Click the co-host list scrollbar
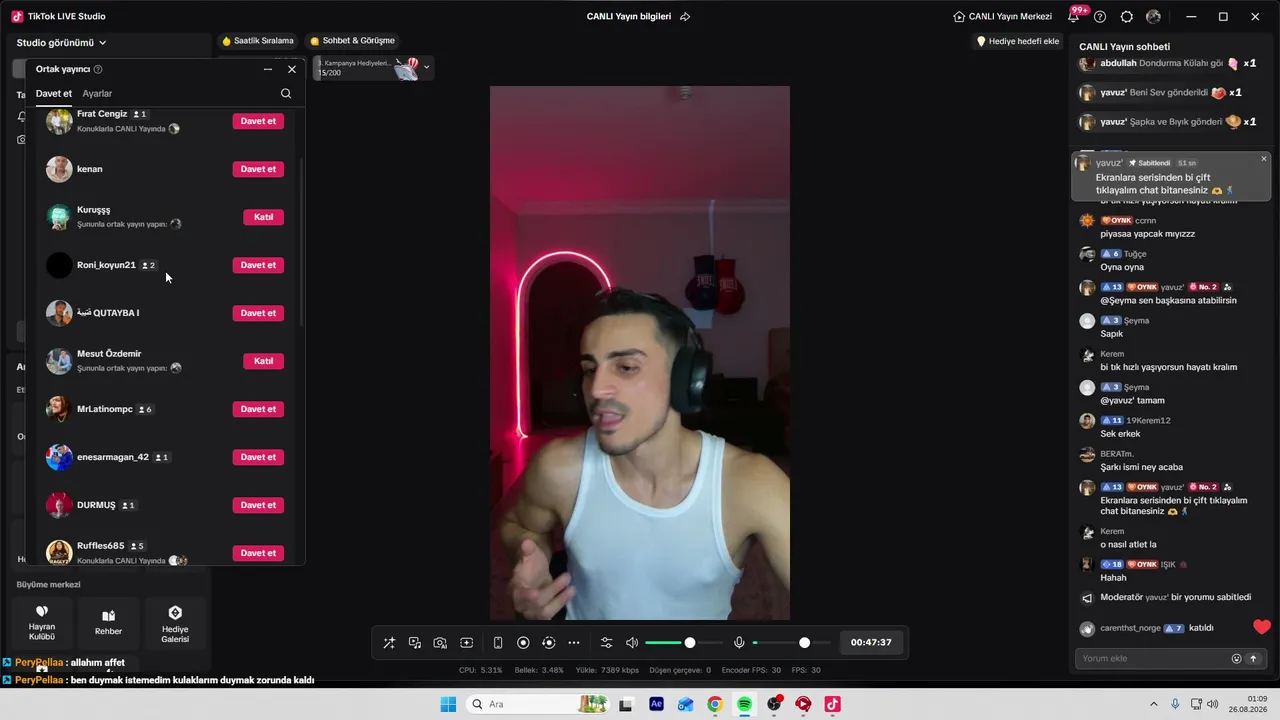 (x=302, y=240)
